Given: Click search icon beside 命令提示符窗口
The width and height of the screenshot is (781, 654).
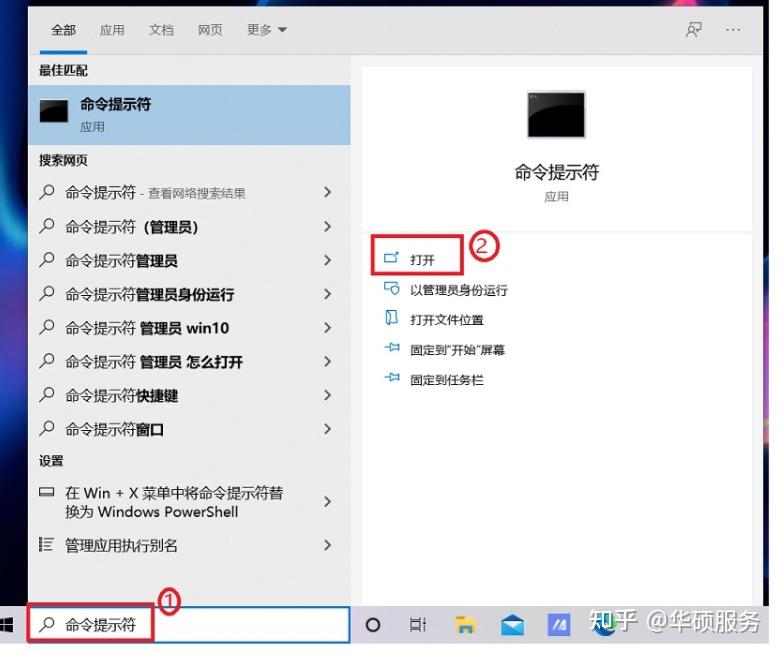Looking at the screenshot, I should [47, 428].
